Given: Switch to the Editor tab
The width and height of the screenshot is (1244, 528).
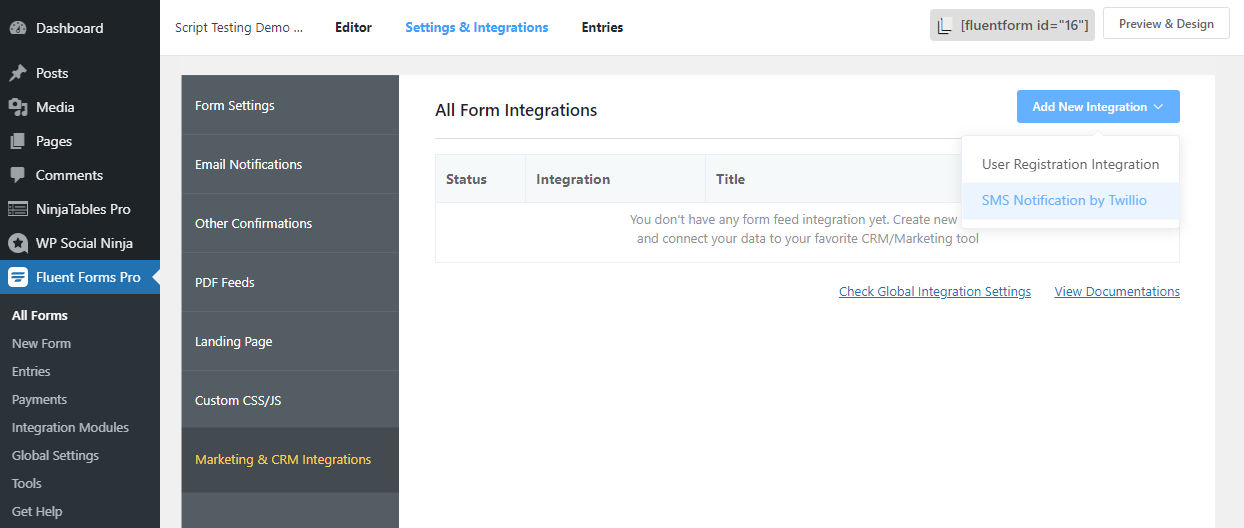Looking at the screenshot, I should (x=353, y=28).
